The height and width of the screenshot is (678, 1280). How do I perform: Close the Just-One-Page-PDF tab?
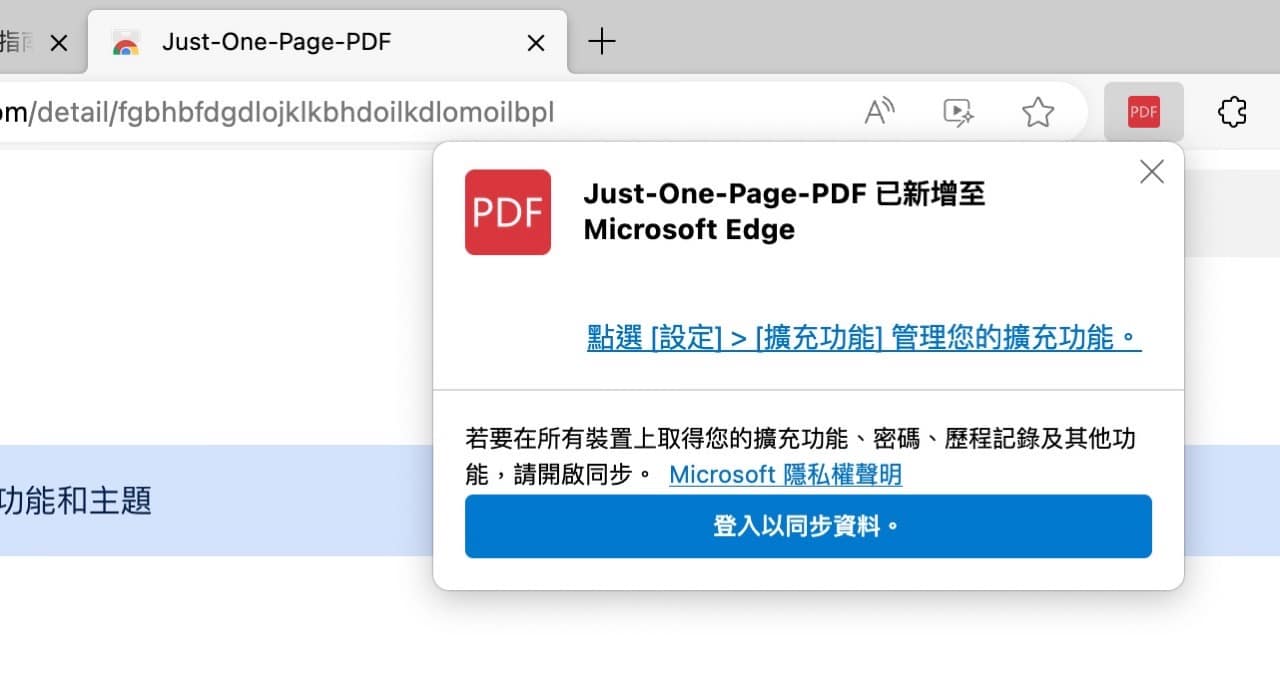[x=536, y=43]
